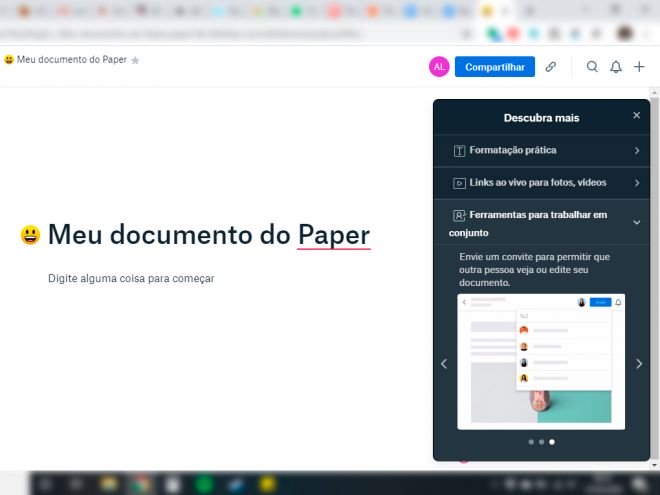Go to previous slide in carousel
This screenshot has width=660, height=495.
444,364
